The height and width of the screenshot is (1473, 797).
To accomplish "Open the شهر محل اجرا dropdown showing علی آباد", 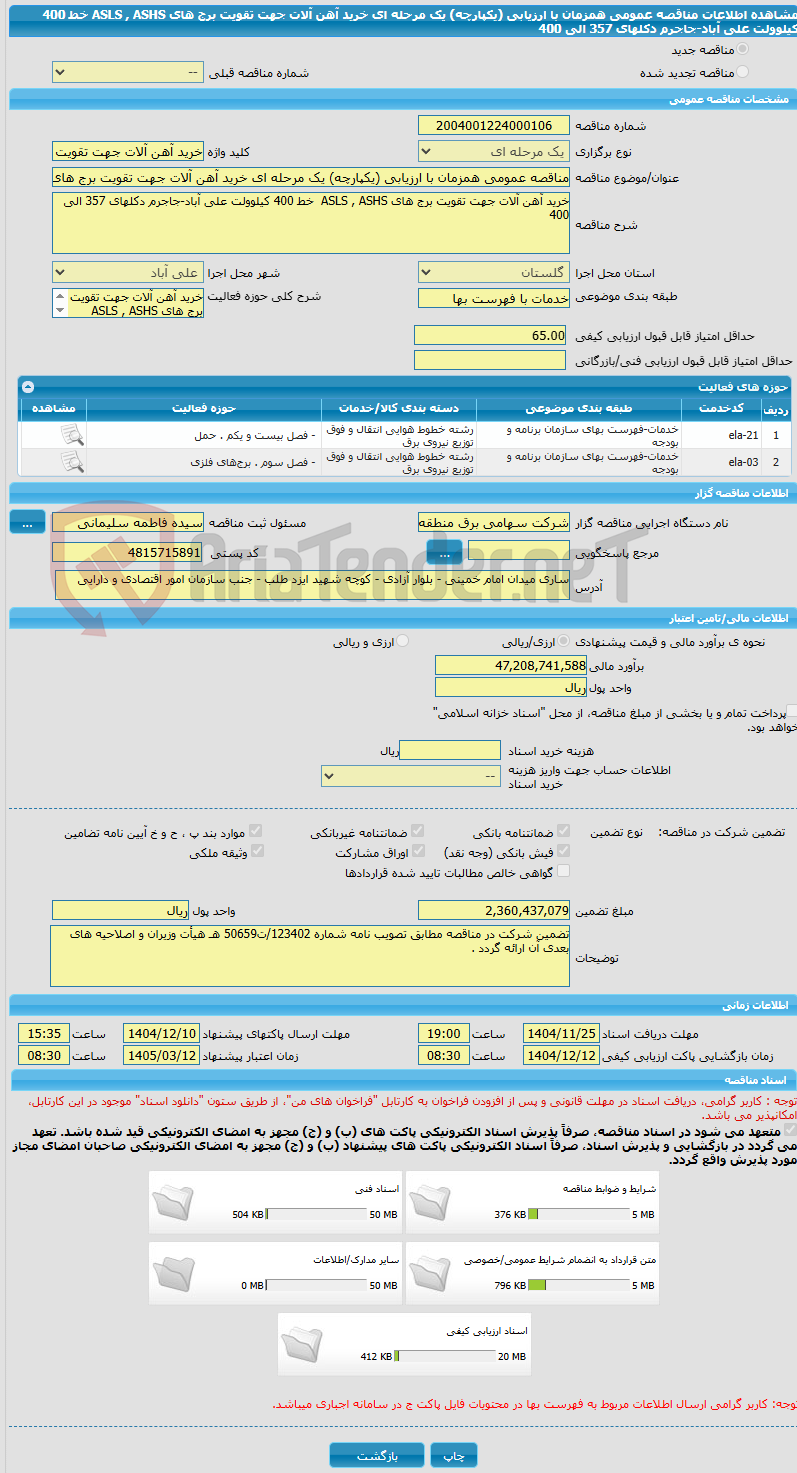I will point(128,272).
